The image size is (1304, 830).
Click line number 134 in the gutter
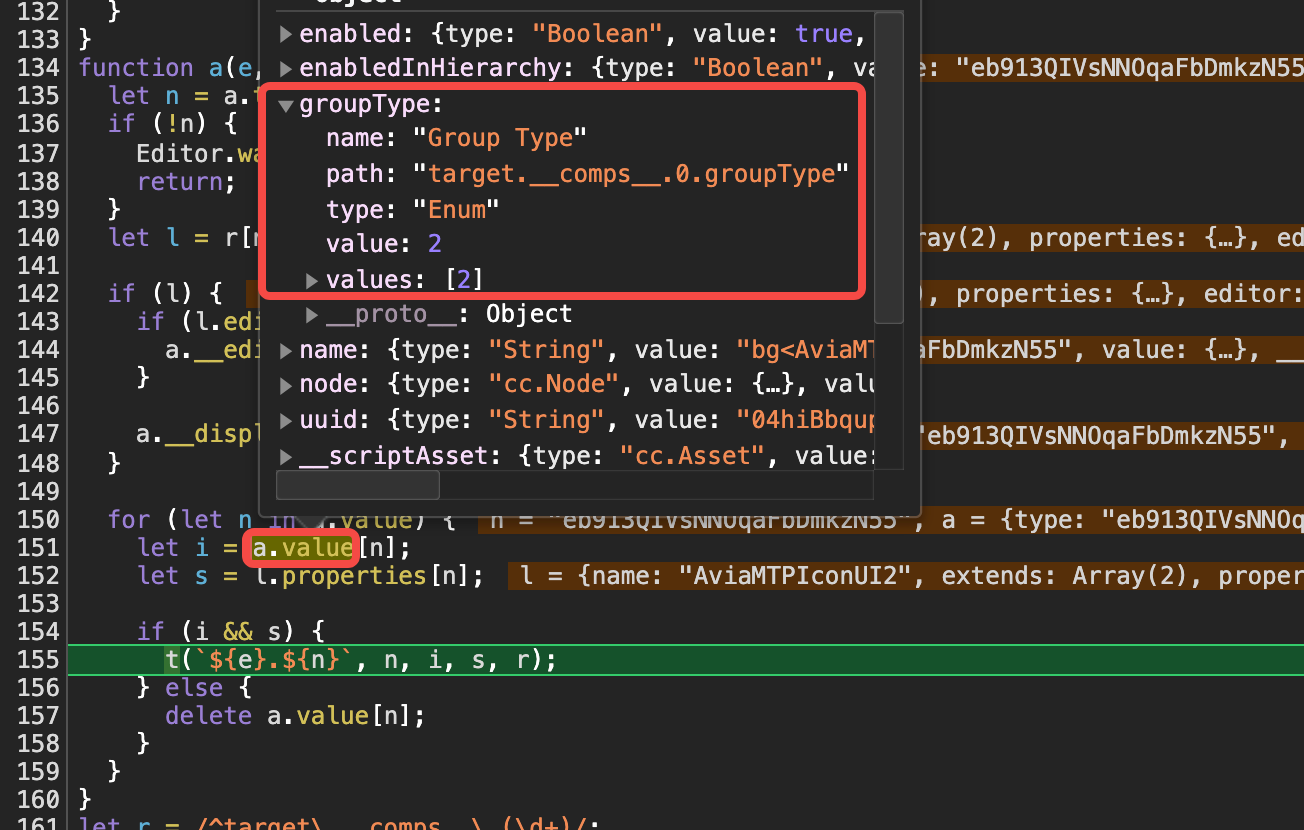tap(40, 67)
